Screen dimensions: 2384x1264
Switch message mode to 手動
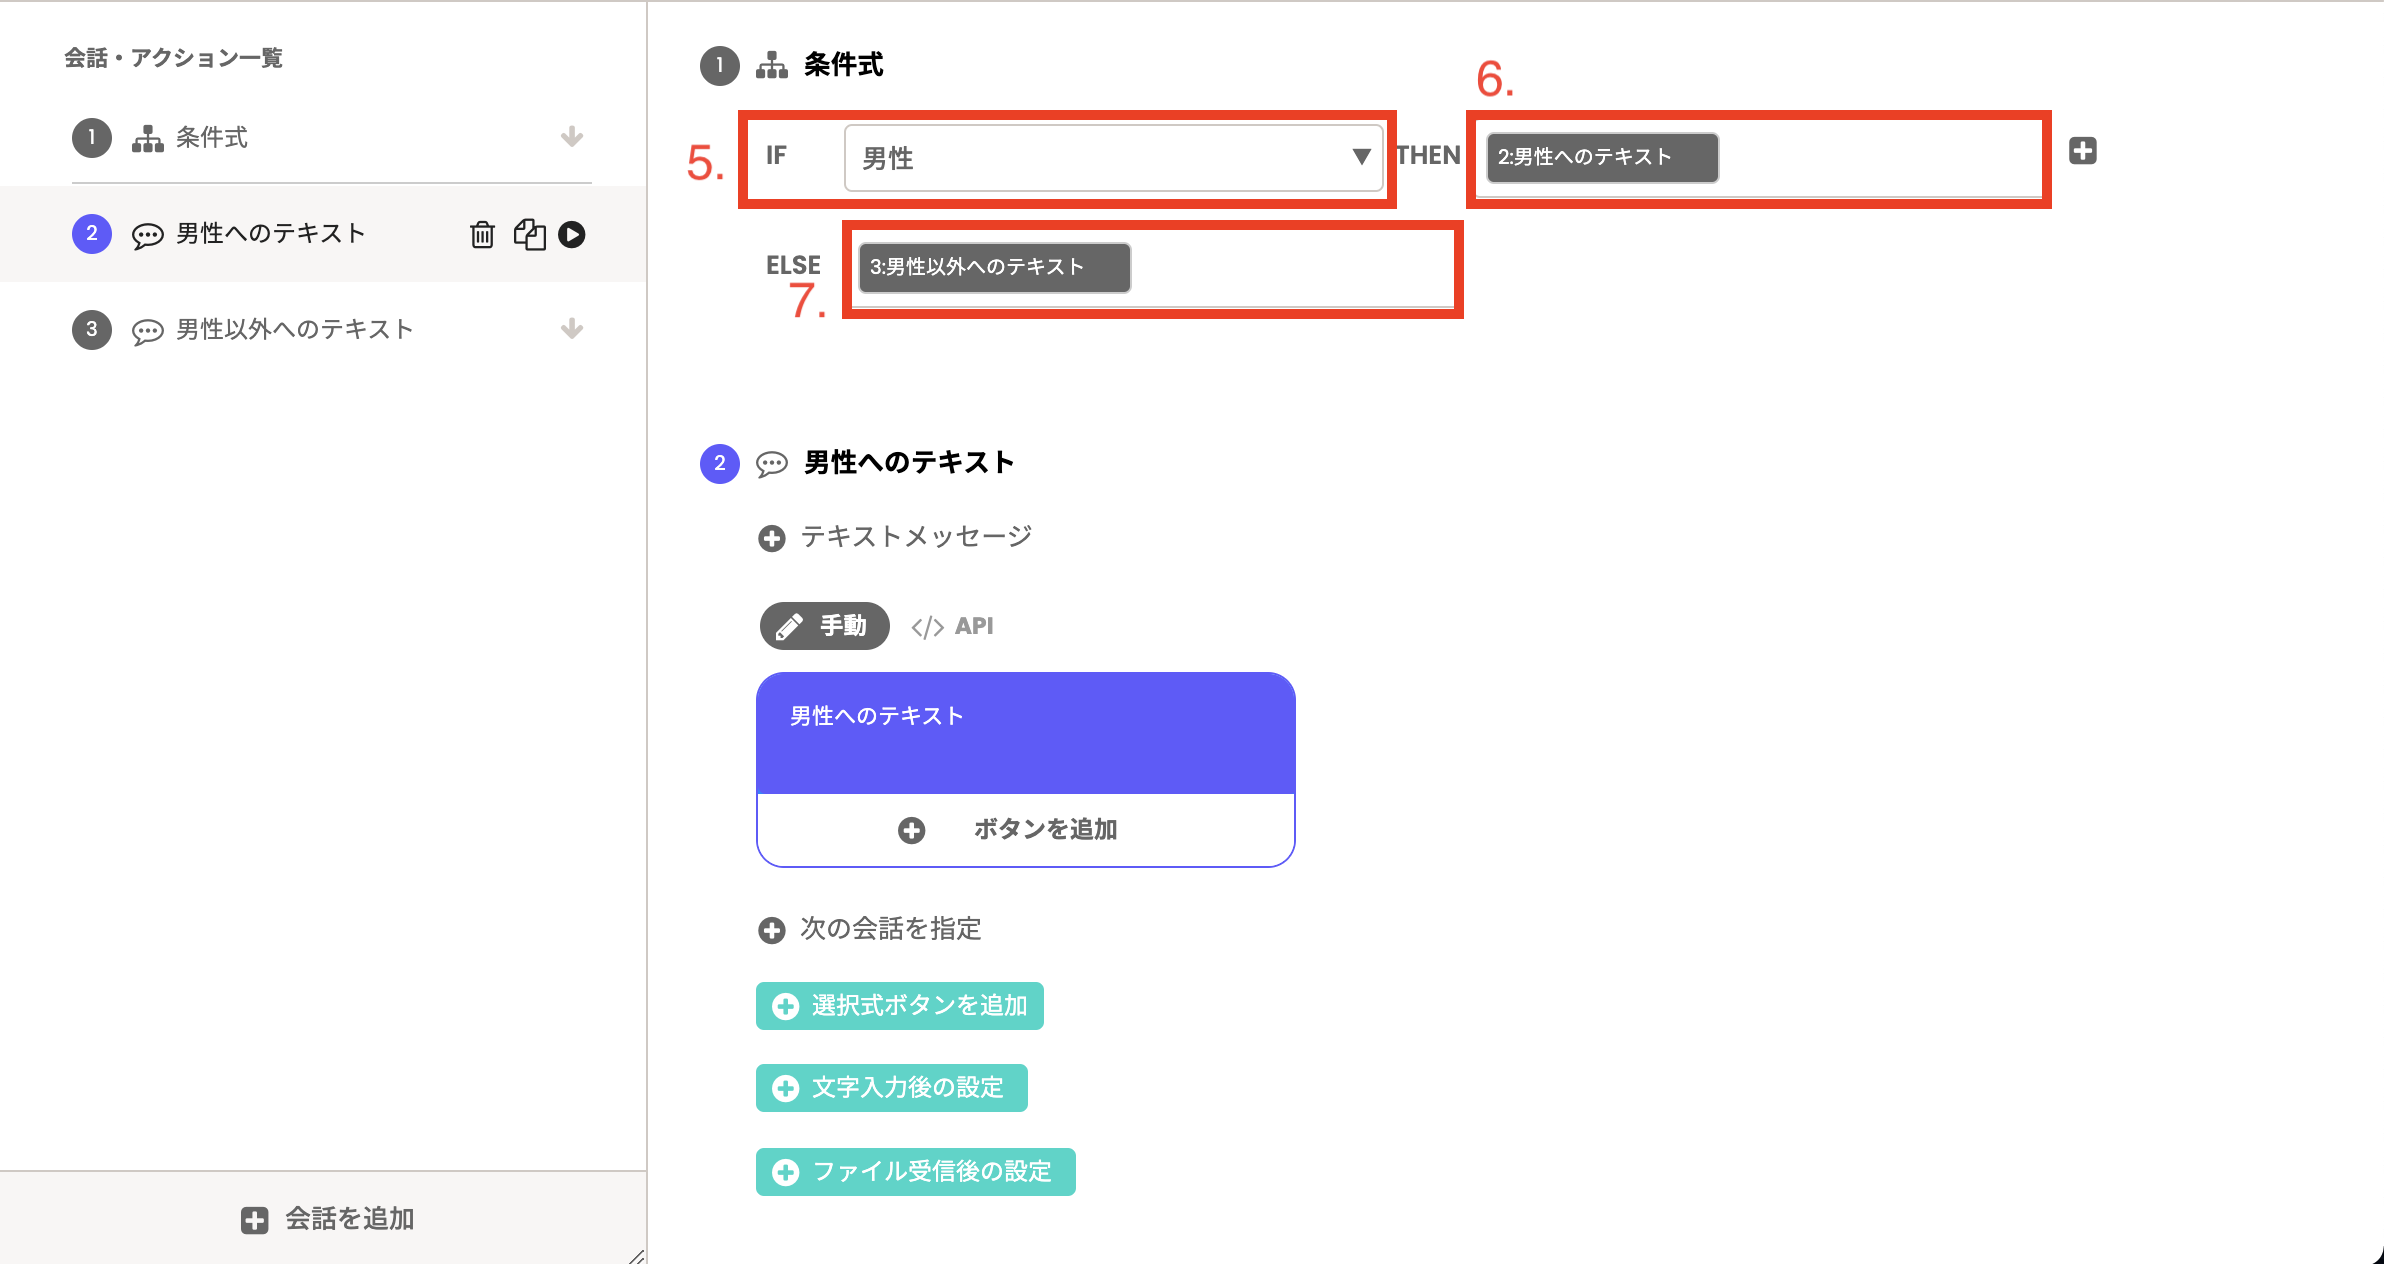click(x=824, y=626)
